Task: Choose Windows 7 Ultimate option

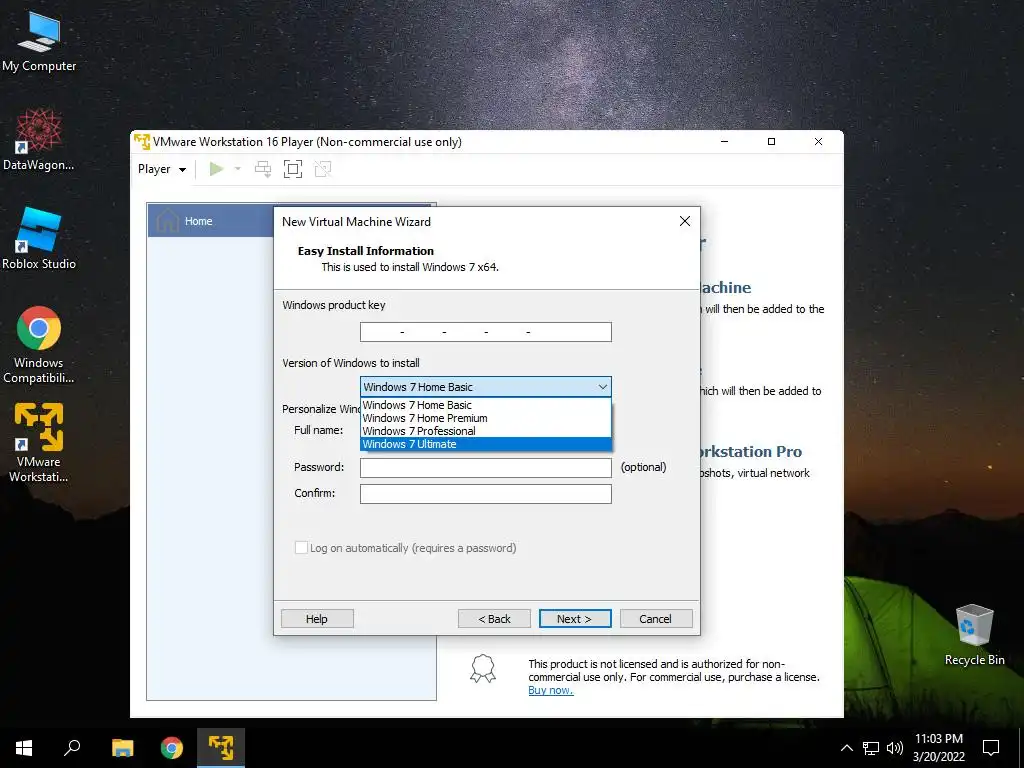Action: [485, 444]
